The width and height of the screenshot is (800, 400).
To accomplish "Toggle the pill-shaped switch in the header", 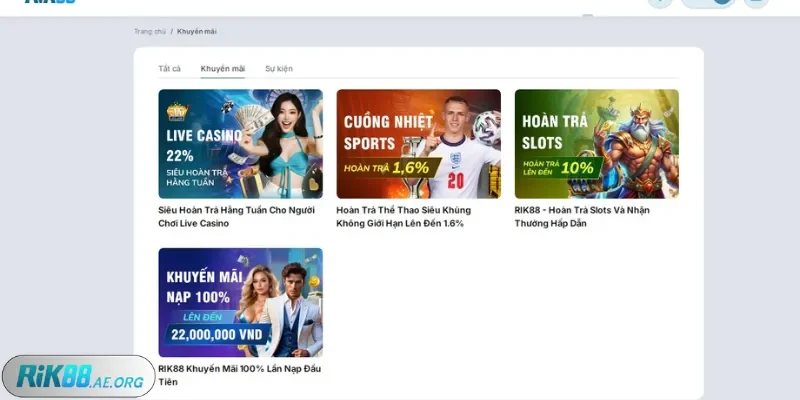I will point(708,3).
